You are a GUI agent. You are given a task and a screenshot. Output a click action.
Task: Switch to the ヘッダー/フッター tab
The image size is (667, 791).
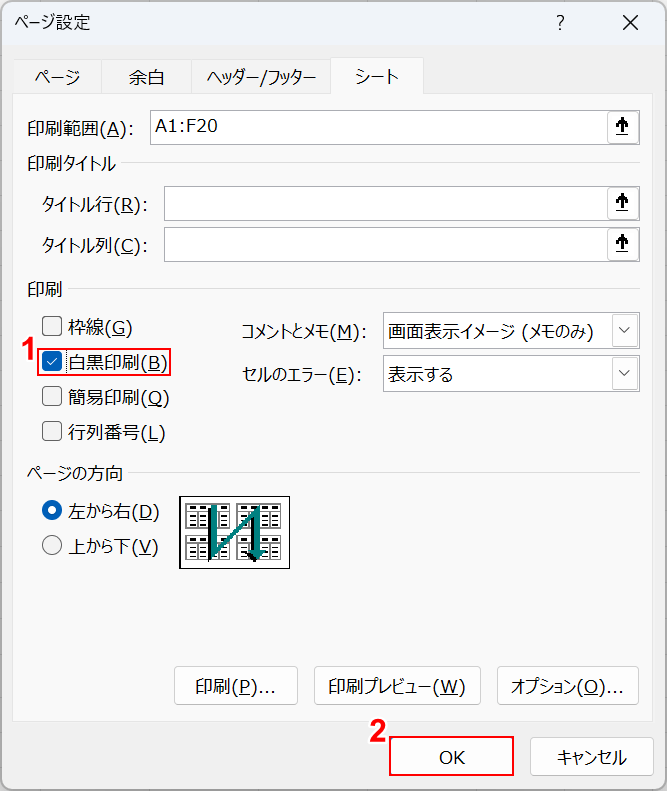261,77
